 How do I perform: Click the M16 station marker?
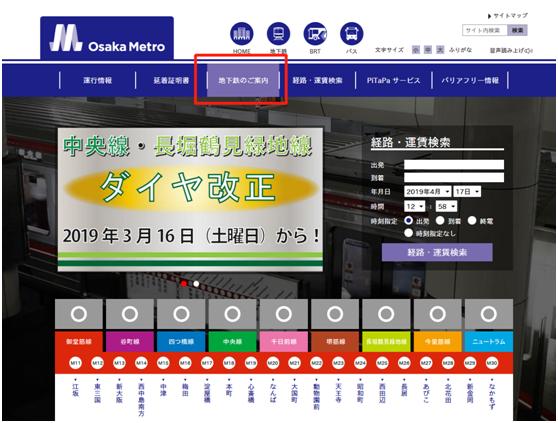tap(185, 363)
